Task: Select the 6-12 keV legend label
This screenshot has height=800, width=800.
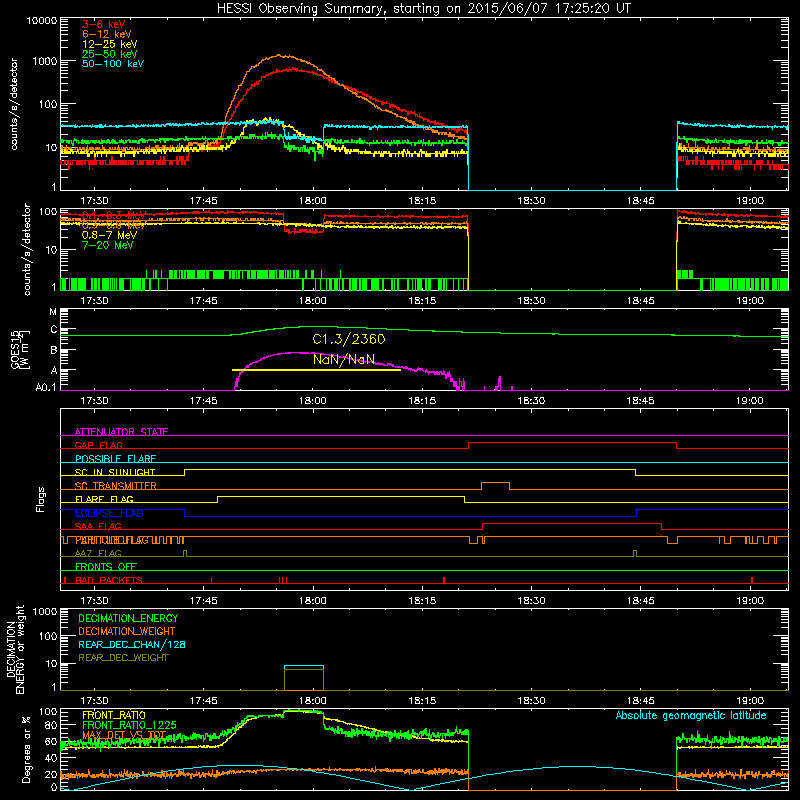Action: point(107,34)
